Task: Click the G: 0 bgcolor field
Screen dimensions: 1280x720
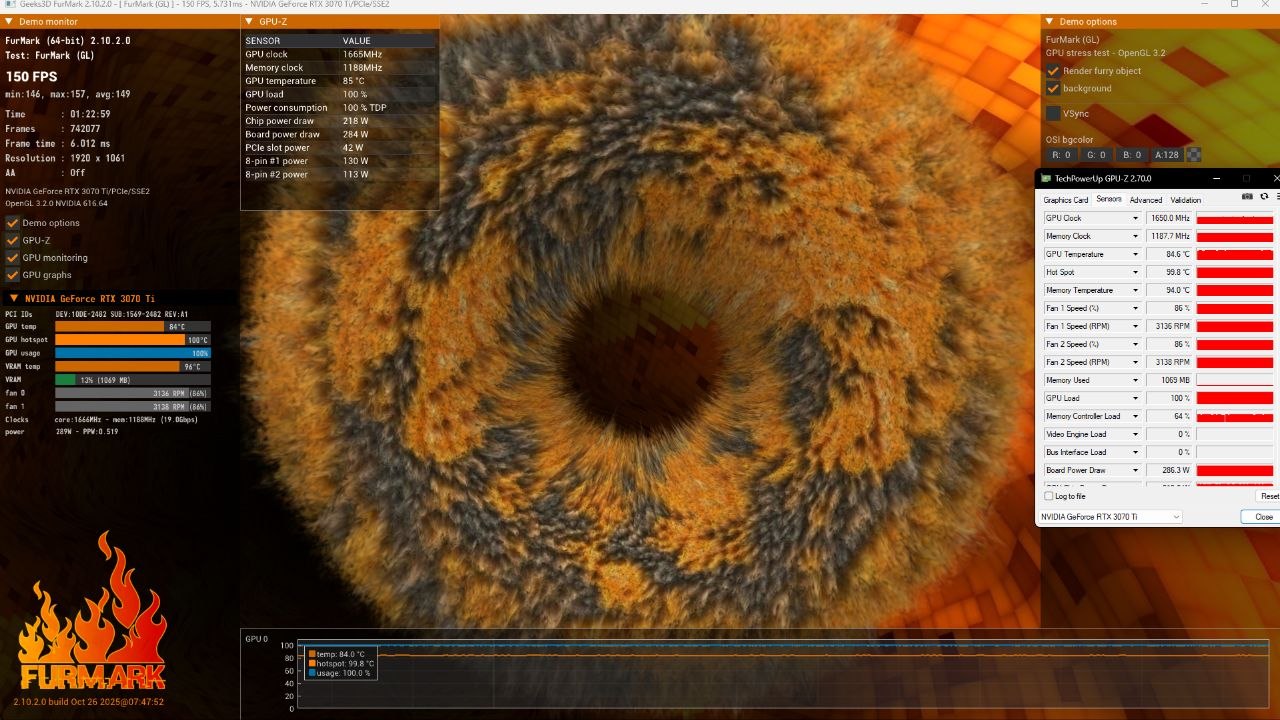Action: pos(1096,155)
